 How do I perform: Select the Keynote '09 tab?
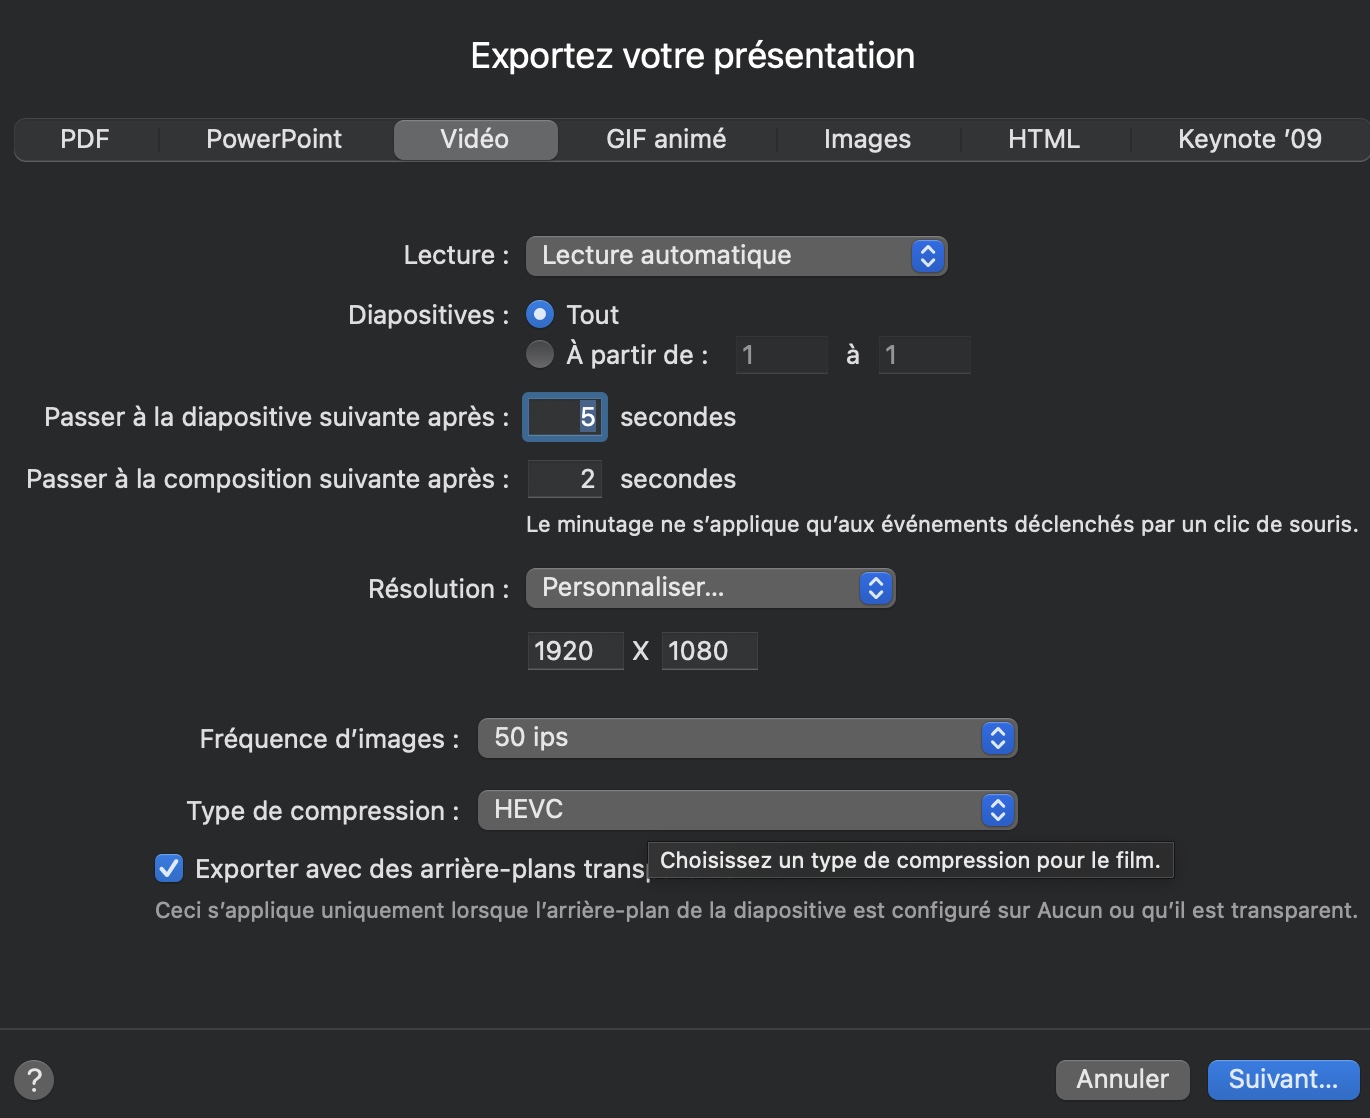pyautogui.click(x=1249, y=139)
